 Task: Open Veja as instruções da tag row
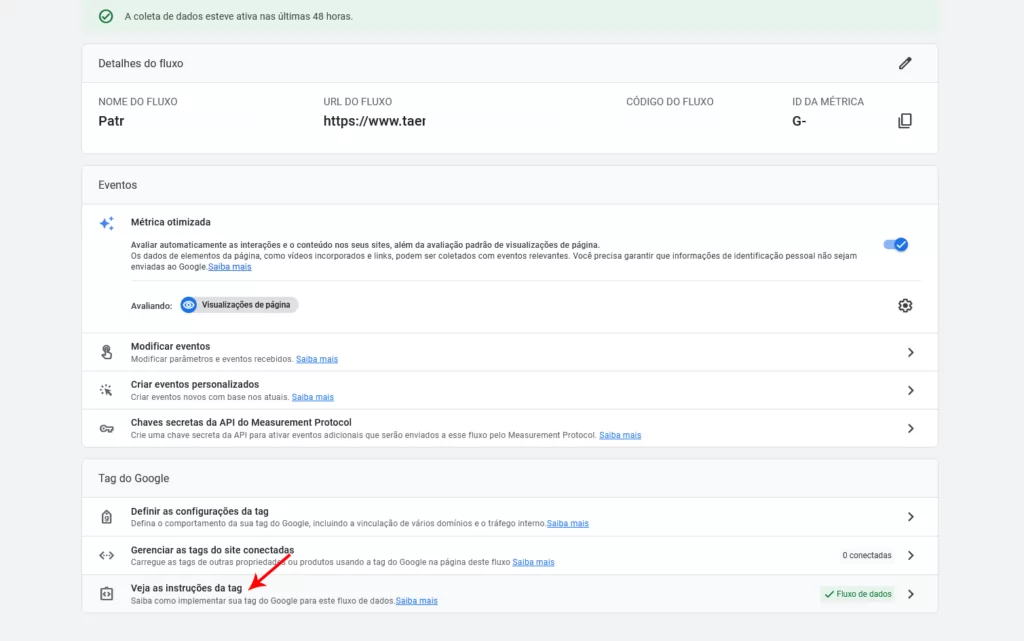[509, 594]
